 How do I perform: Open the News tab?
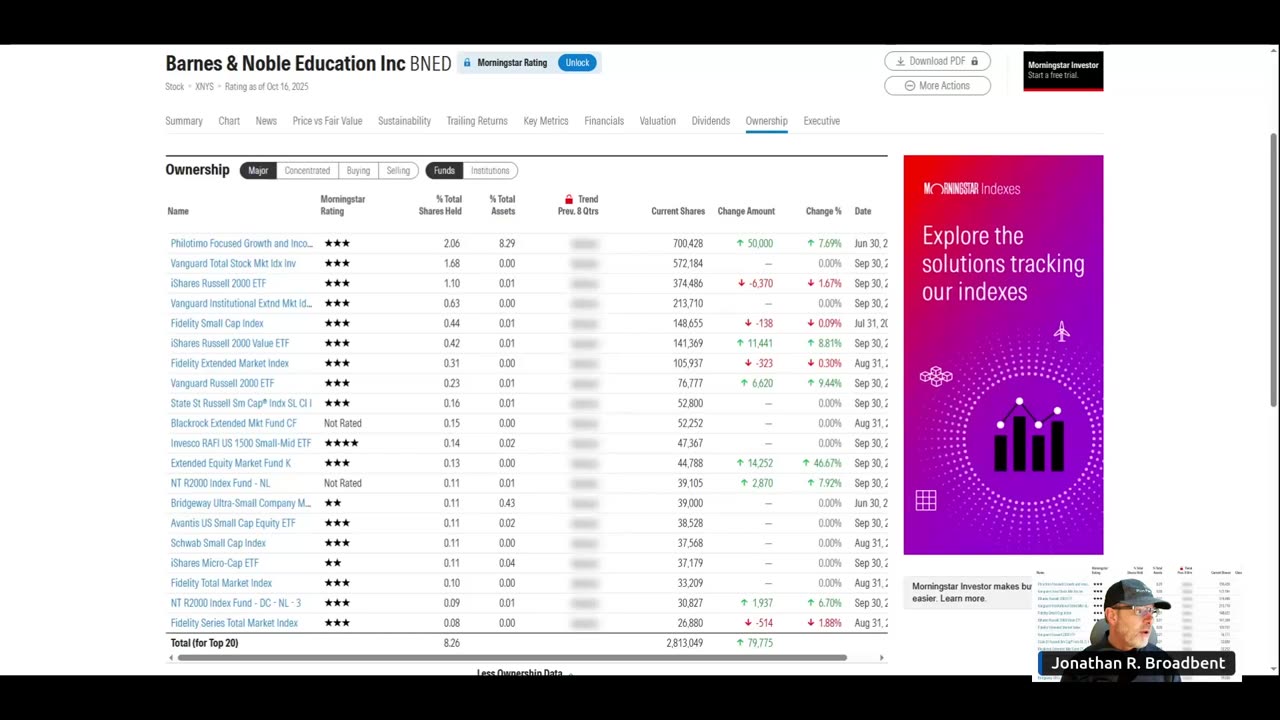coord(266,121)
